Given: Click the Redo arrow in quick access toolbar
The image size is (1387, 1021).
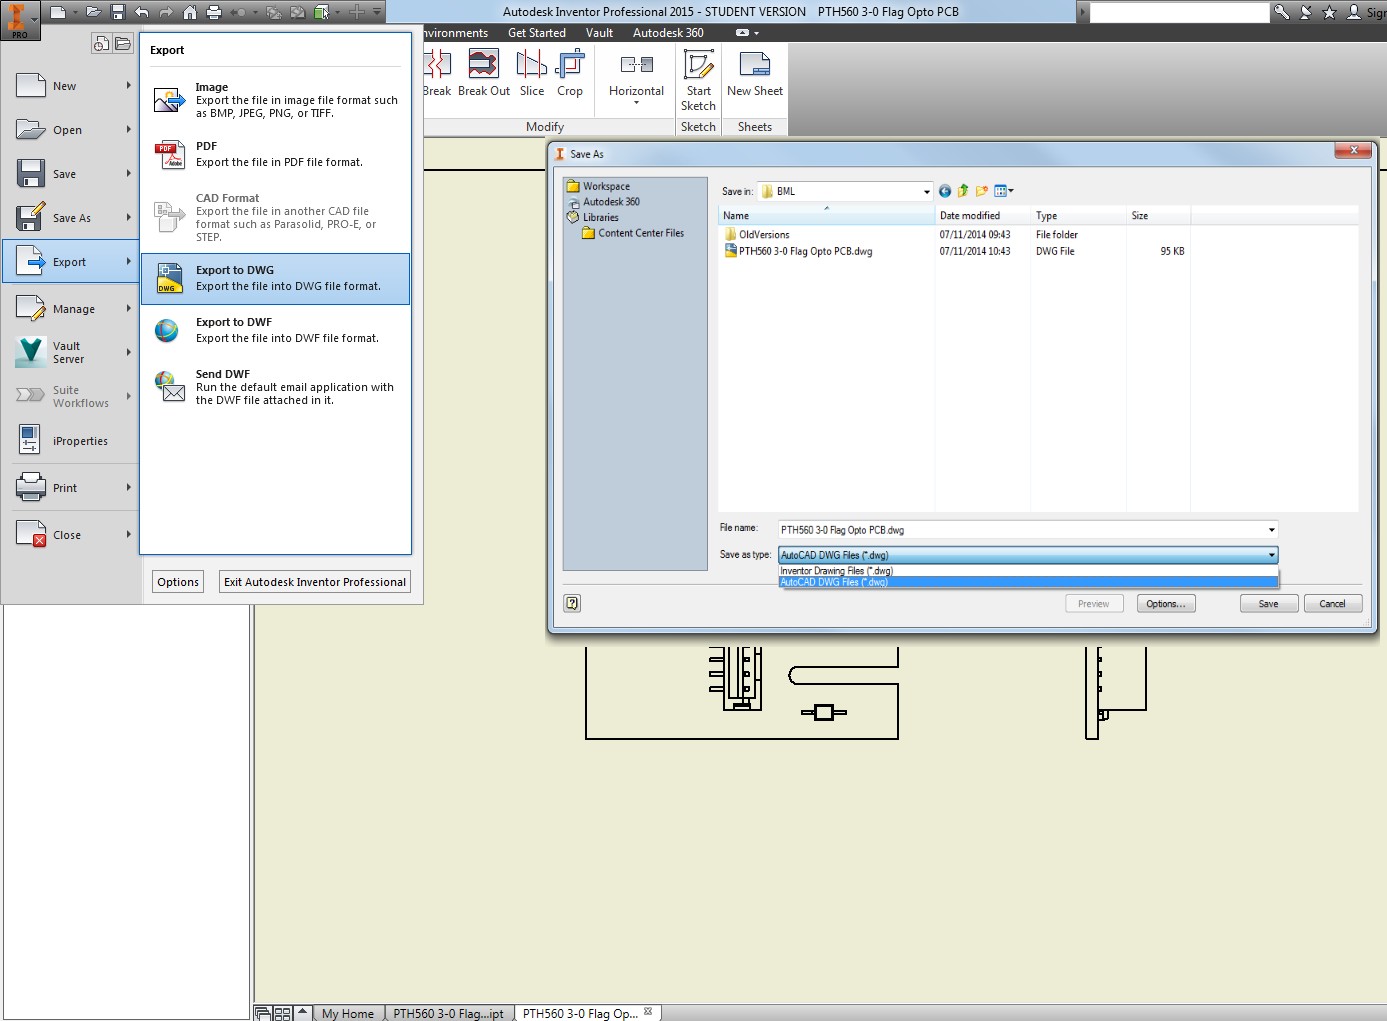Looking at the screenshot, I should (x=166, y=12).
